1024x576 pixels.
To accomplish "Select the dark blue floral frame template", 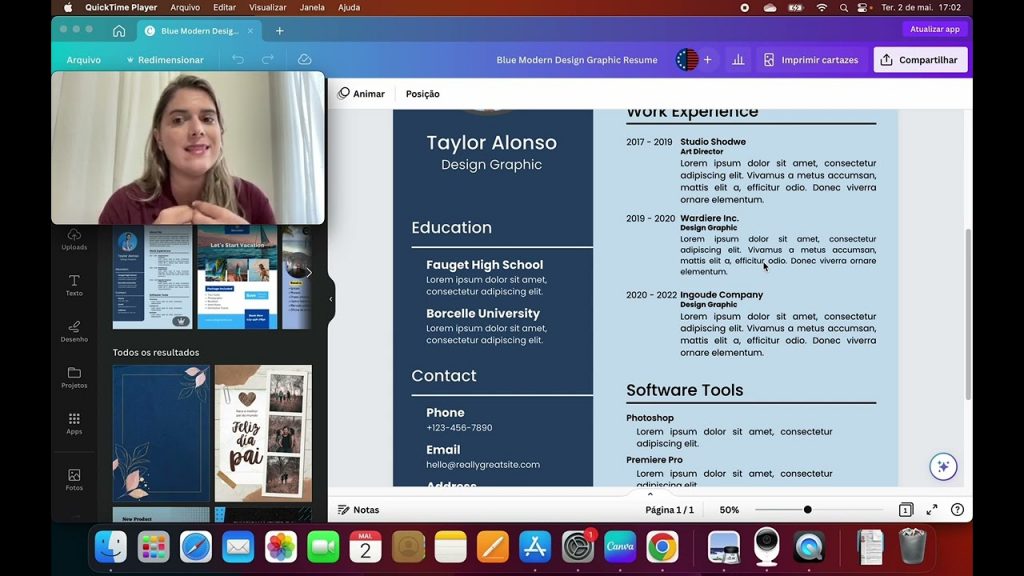I will pos(161,433).
